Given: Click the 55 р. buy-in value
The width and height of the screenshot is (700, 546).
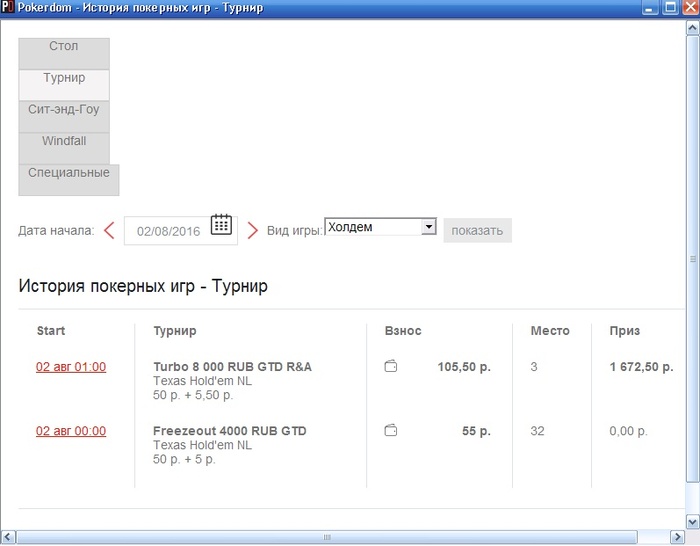Looking at the screenshot, I should tap(476, 431).
